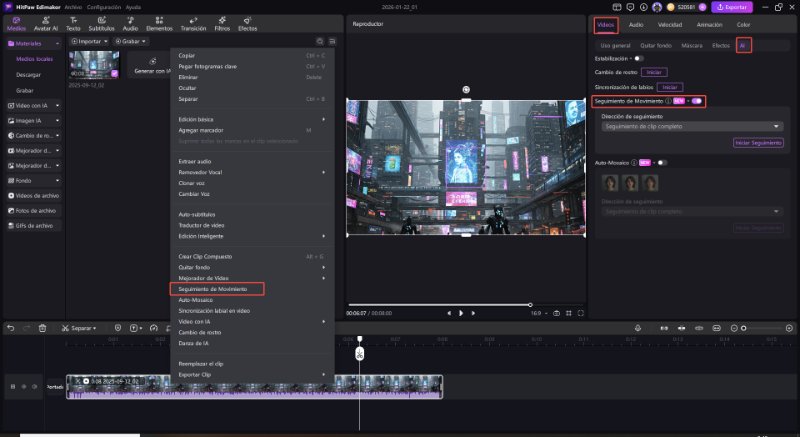Open the Dirección de seguimiento dropdown

tap(691, 126)
